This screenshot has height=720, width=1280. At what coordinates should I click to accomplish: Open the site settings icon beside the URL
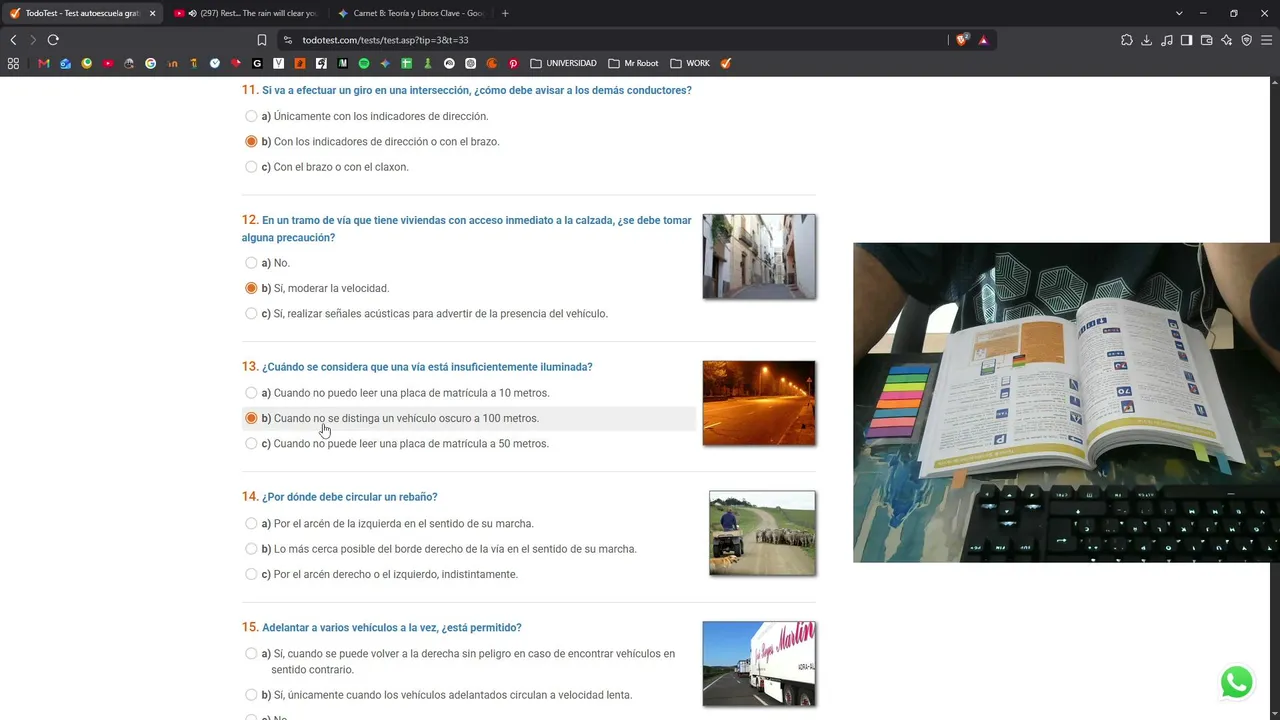[x=288, y=40]
